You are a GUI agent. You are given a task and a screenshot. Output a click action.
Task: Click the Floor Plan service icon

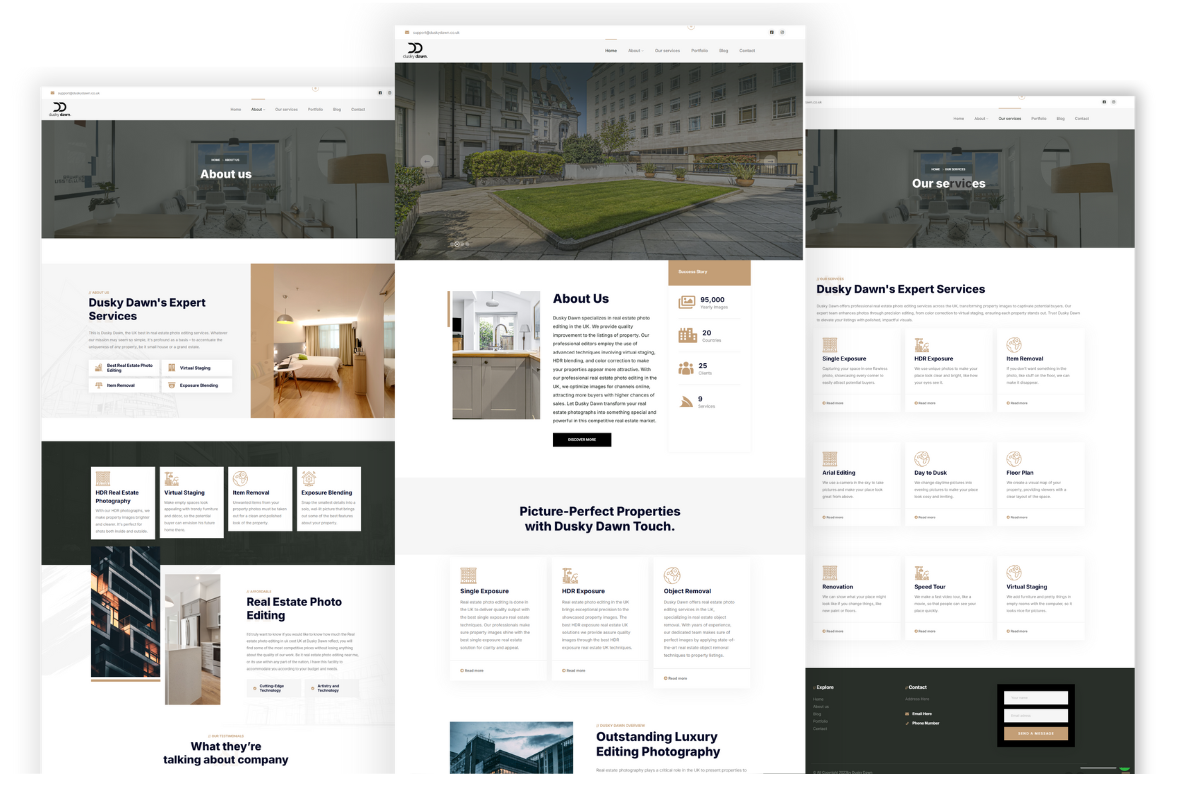click(x=1015, y=458)
